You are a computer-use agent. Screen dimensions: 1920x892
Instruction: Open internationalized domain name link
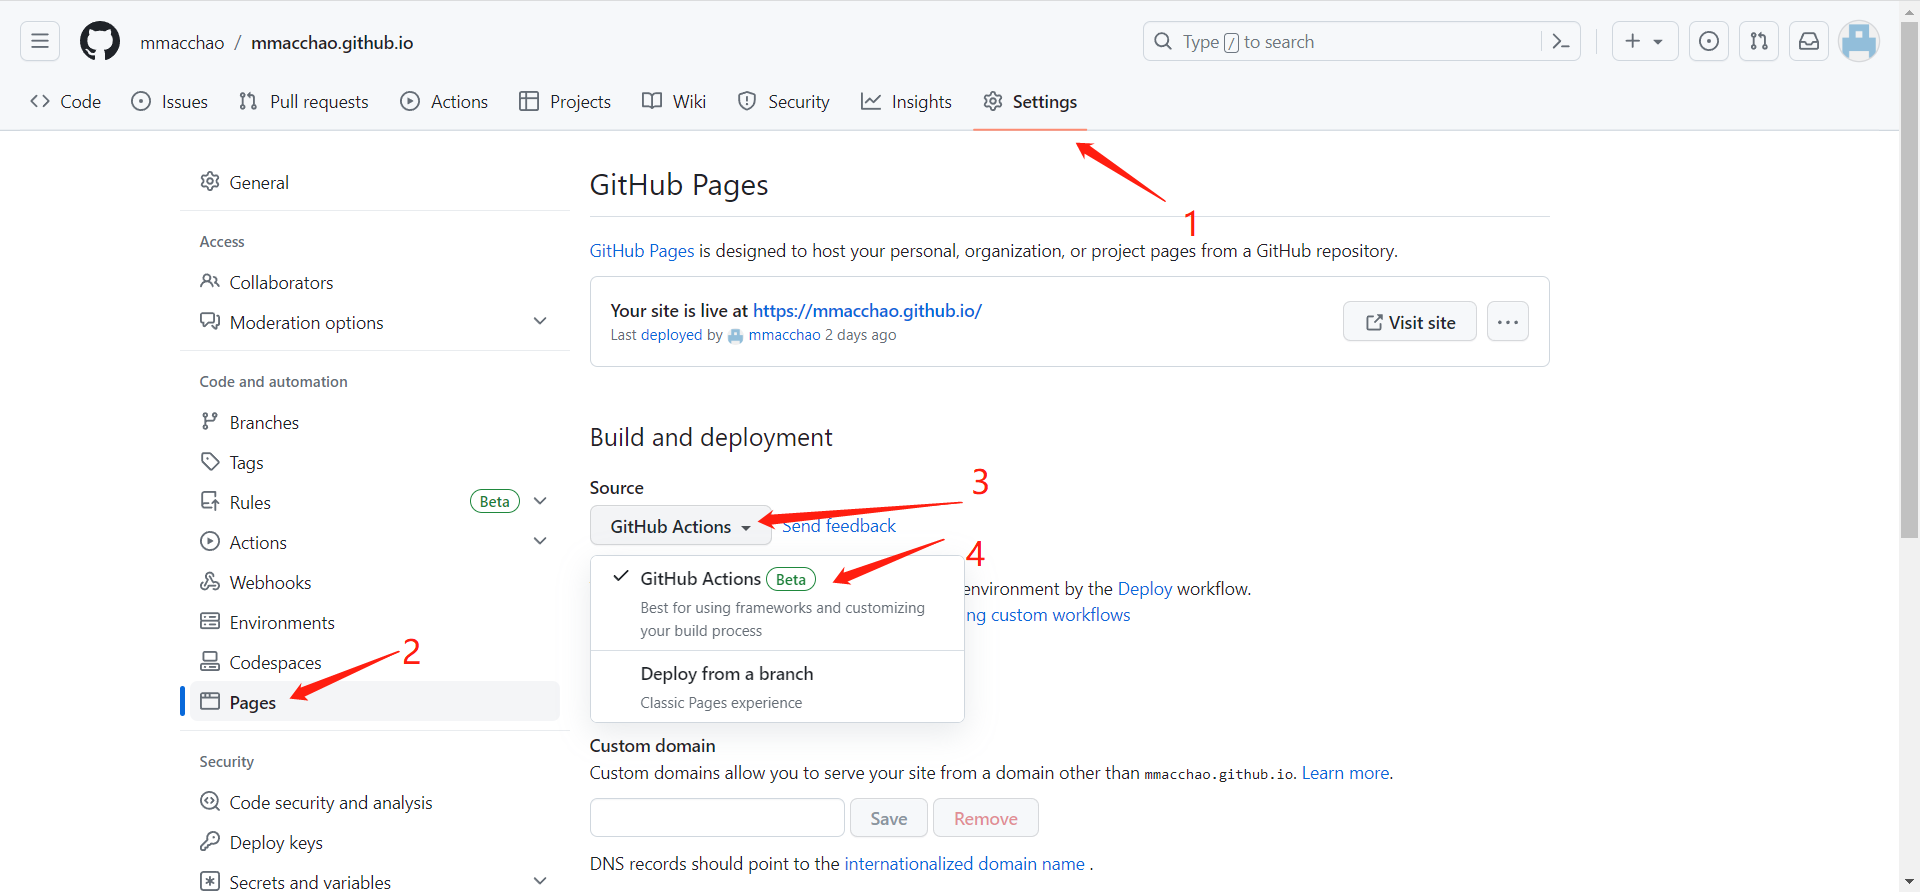pos(965,864)
